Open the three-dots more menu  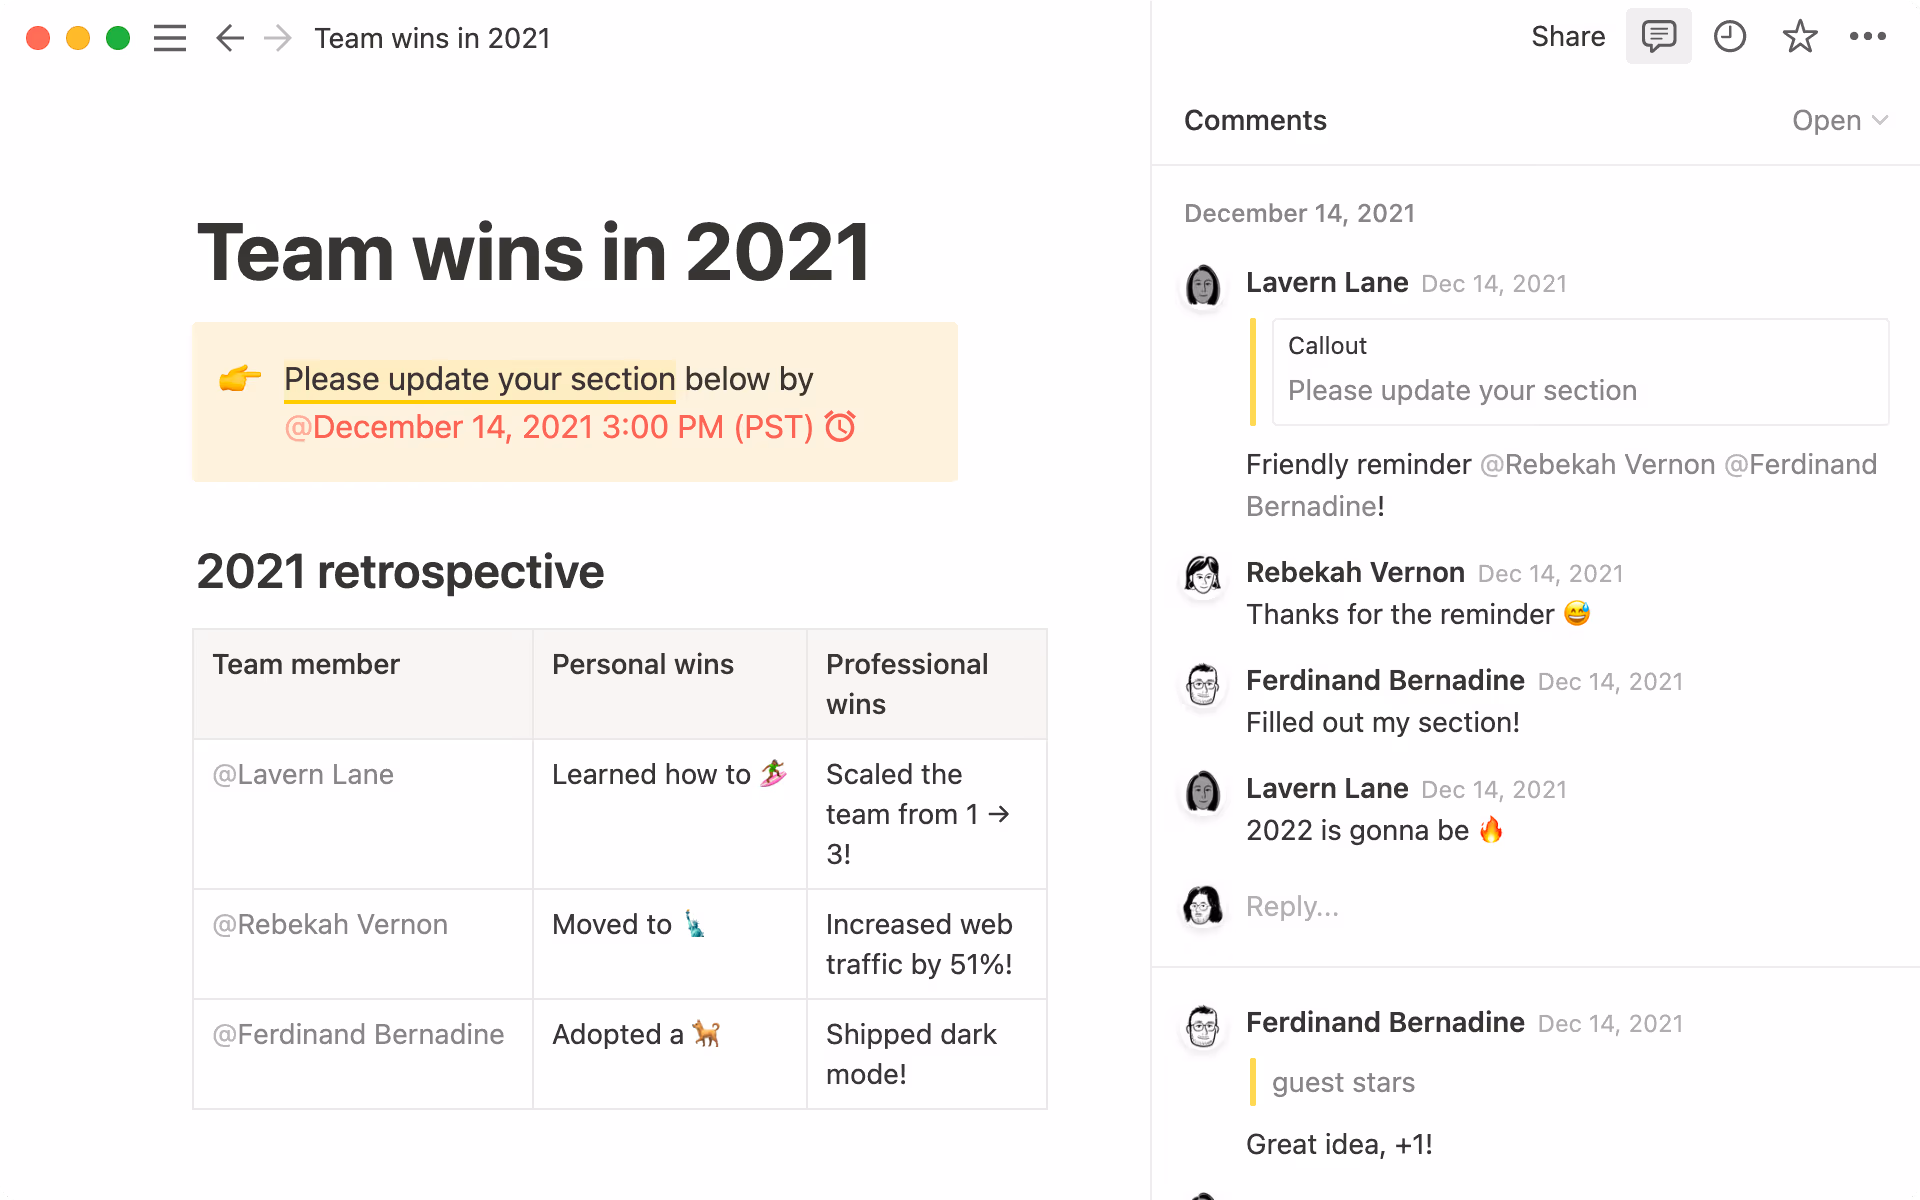pos(1867,37)
